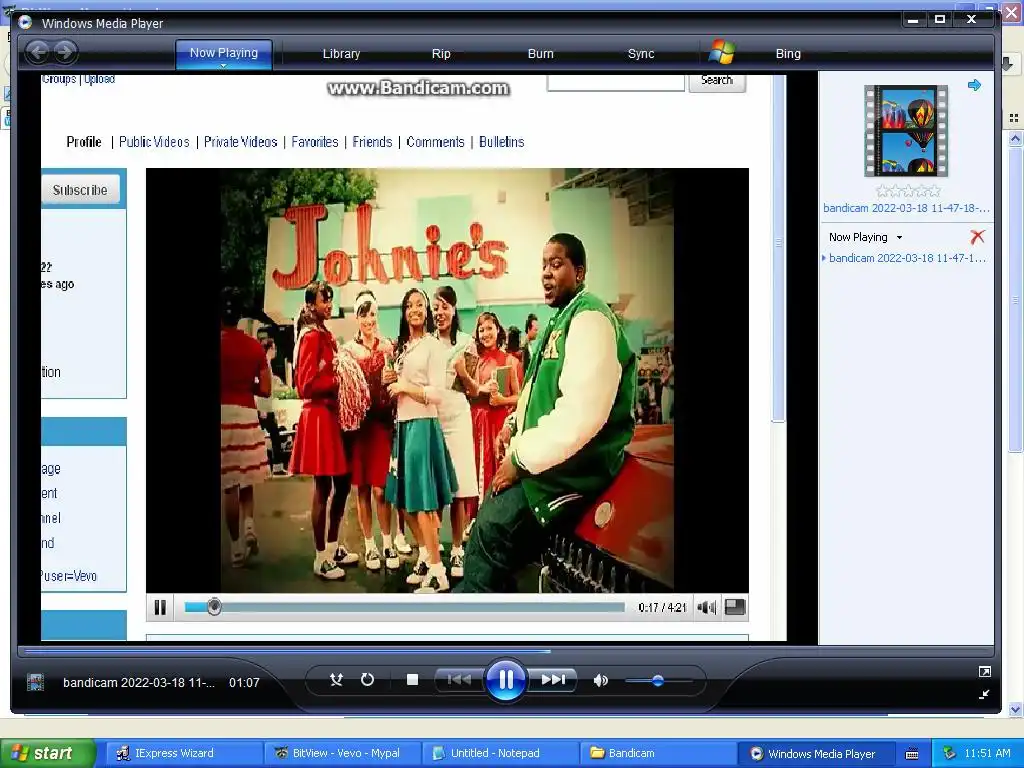The height and width of the screenshot is (768, 1024).
Task: Click the website search input field
Action: (616, 82)
